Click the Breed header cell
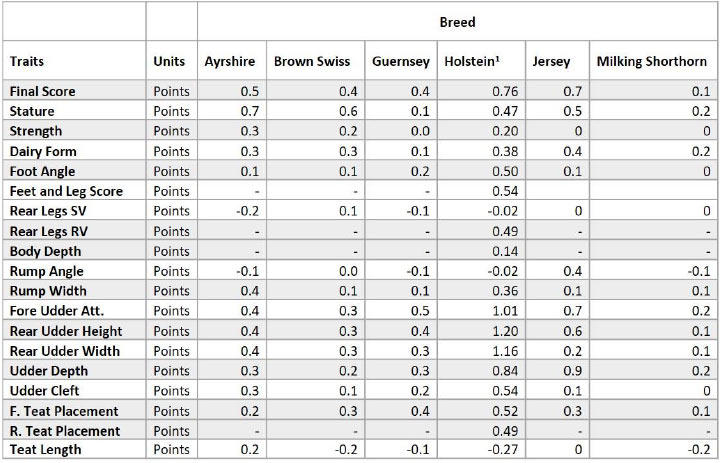Viewport: 720px width, 463px height. pos(457,22)
